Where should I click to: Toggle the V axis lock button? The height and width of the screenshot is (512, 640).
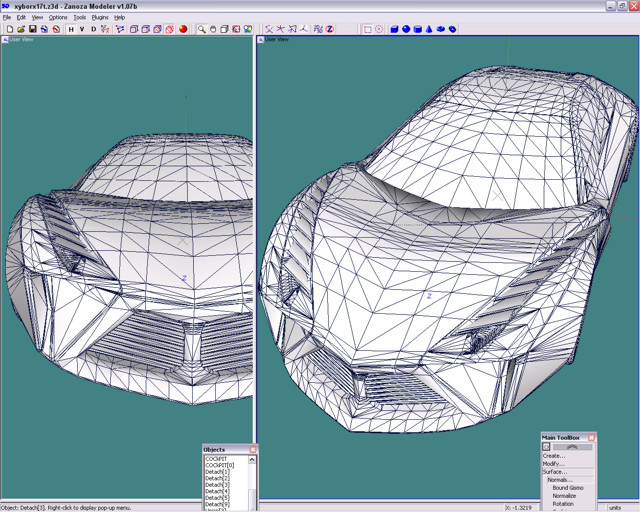[x=82, y=29]
